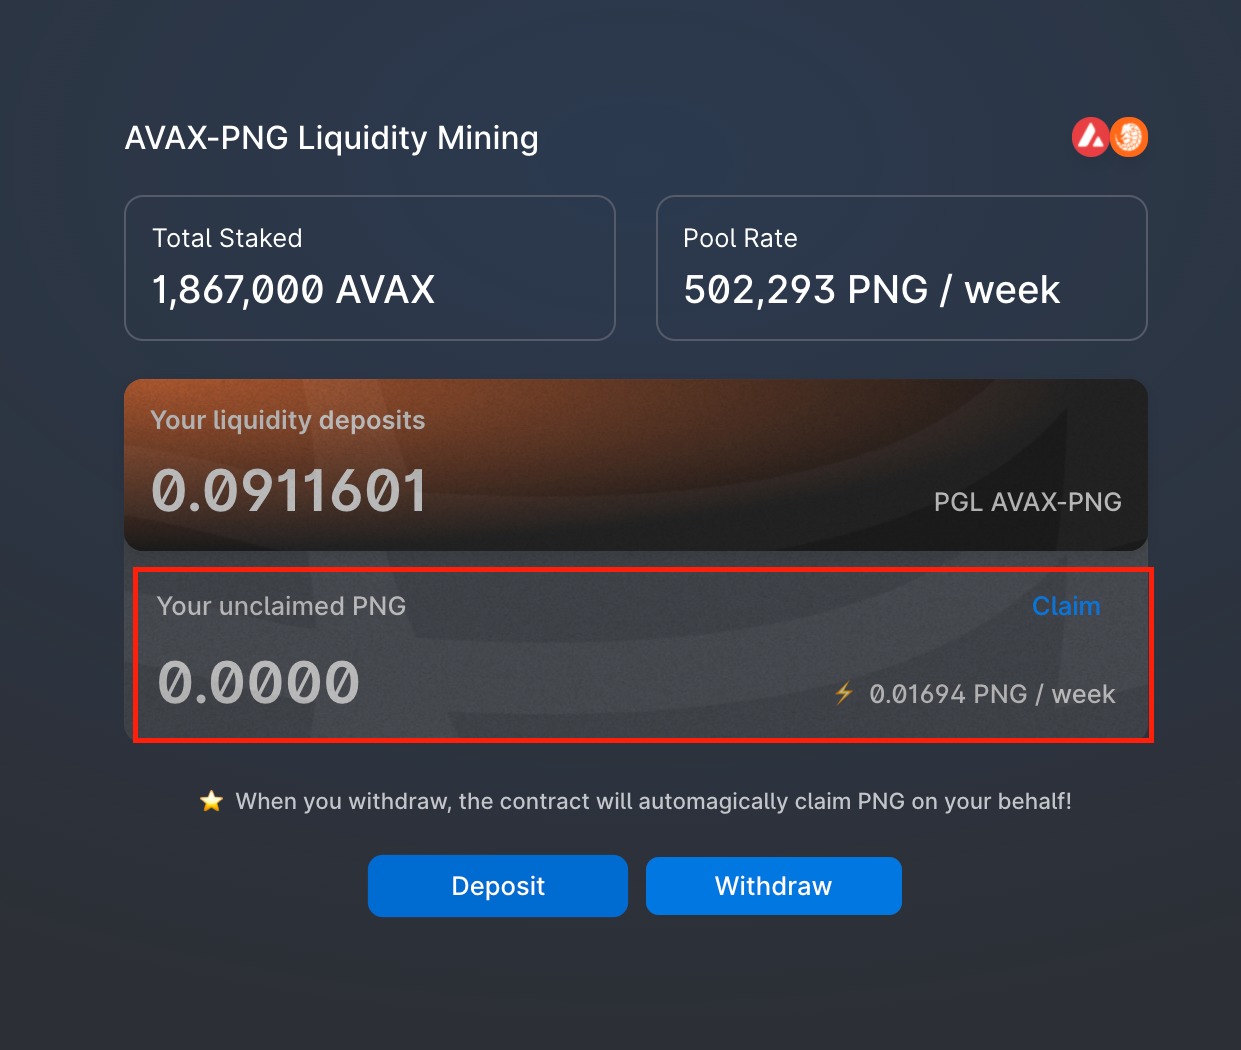Viewport: 1241px width, 1050px height.
Task: Click the automagically claim notice text
Action: click(x=653, y=801)
